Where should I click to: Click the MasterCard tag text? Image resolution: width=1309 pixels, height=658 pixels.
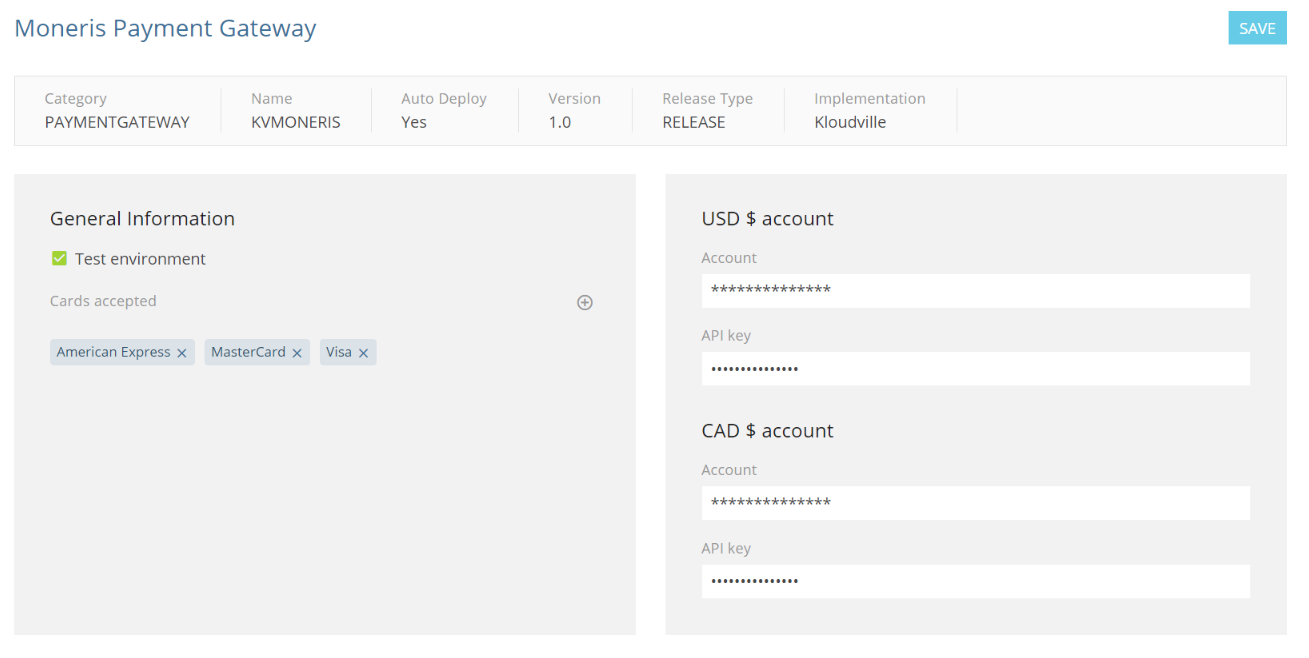click(x=248, y=352)
